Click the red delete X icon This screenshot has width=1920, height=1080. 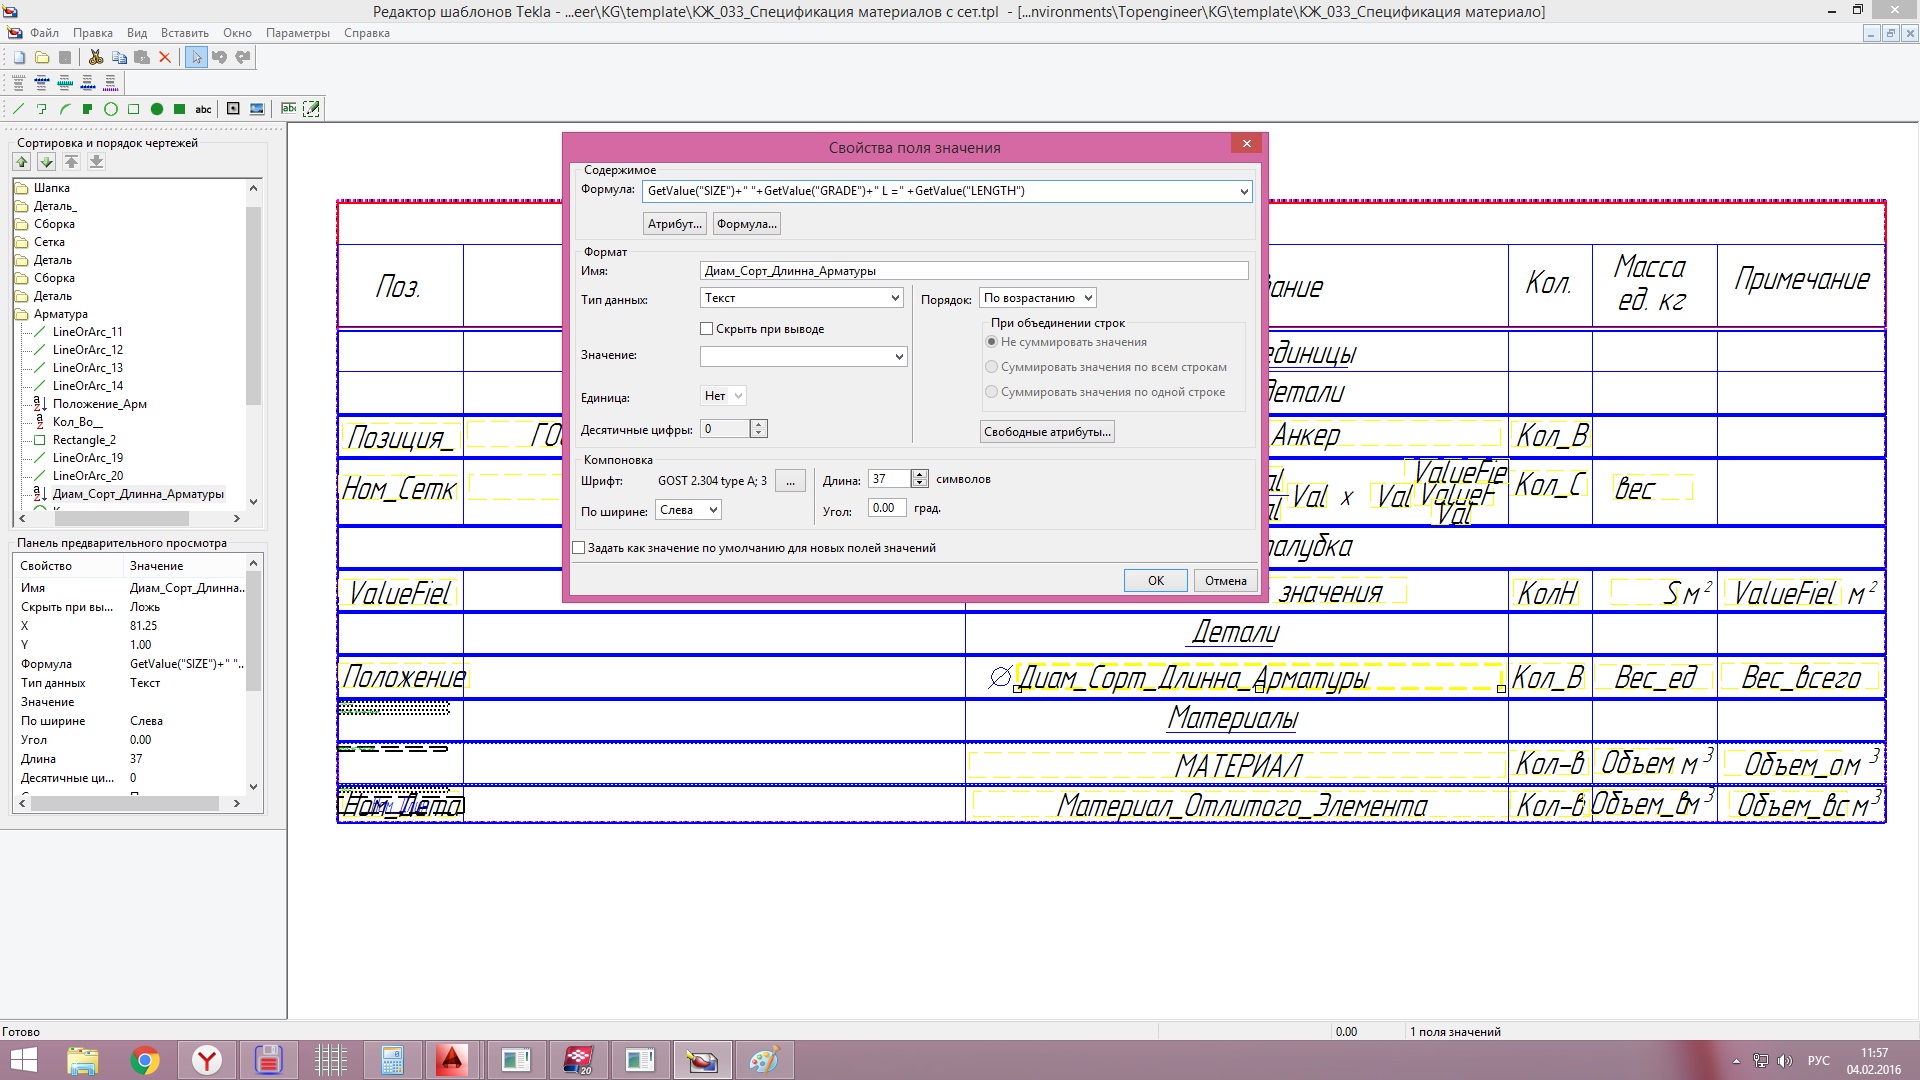[165, 57]
